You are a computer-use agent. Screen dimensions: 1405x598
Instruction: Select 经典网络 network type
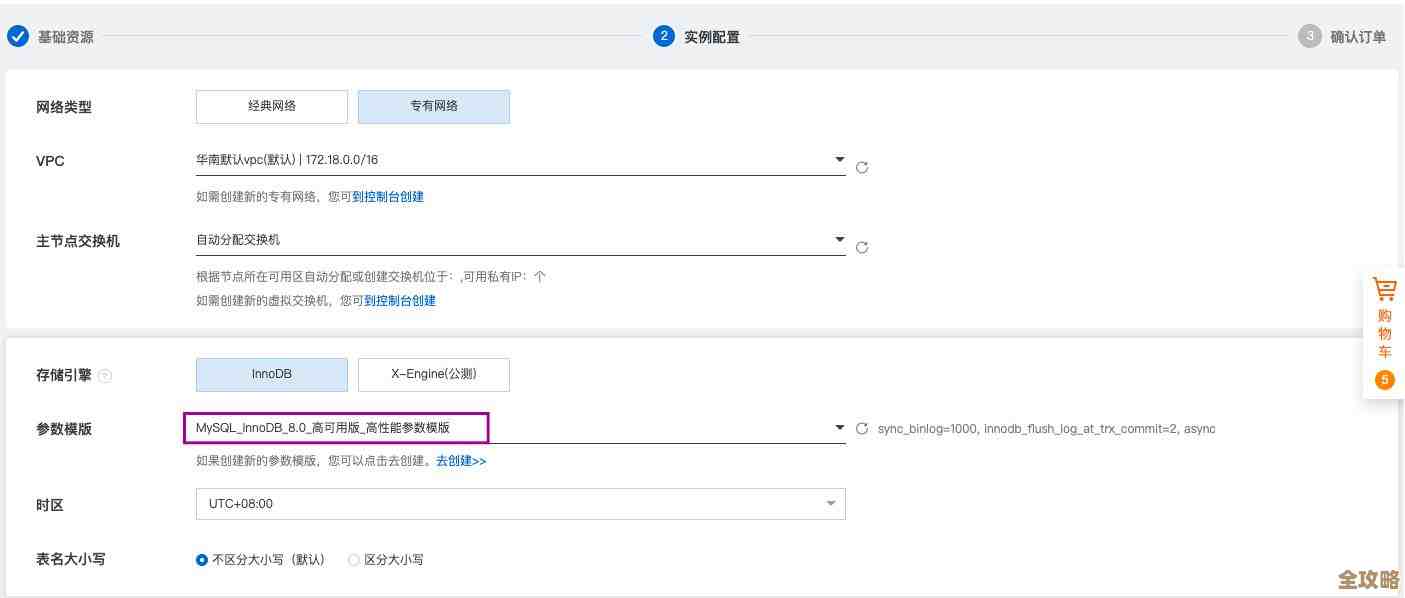point(271,106)
